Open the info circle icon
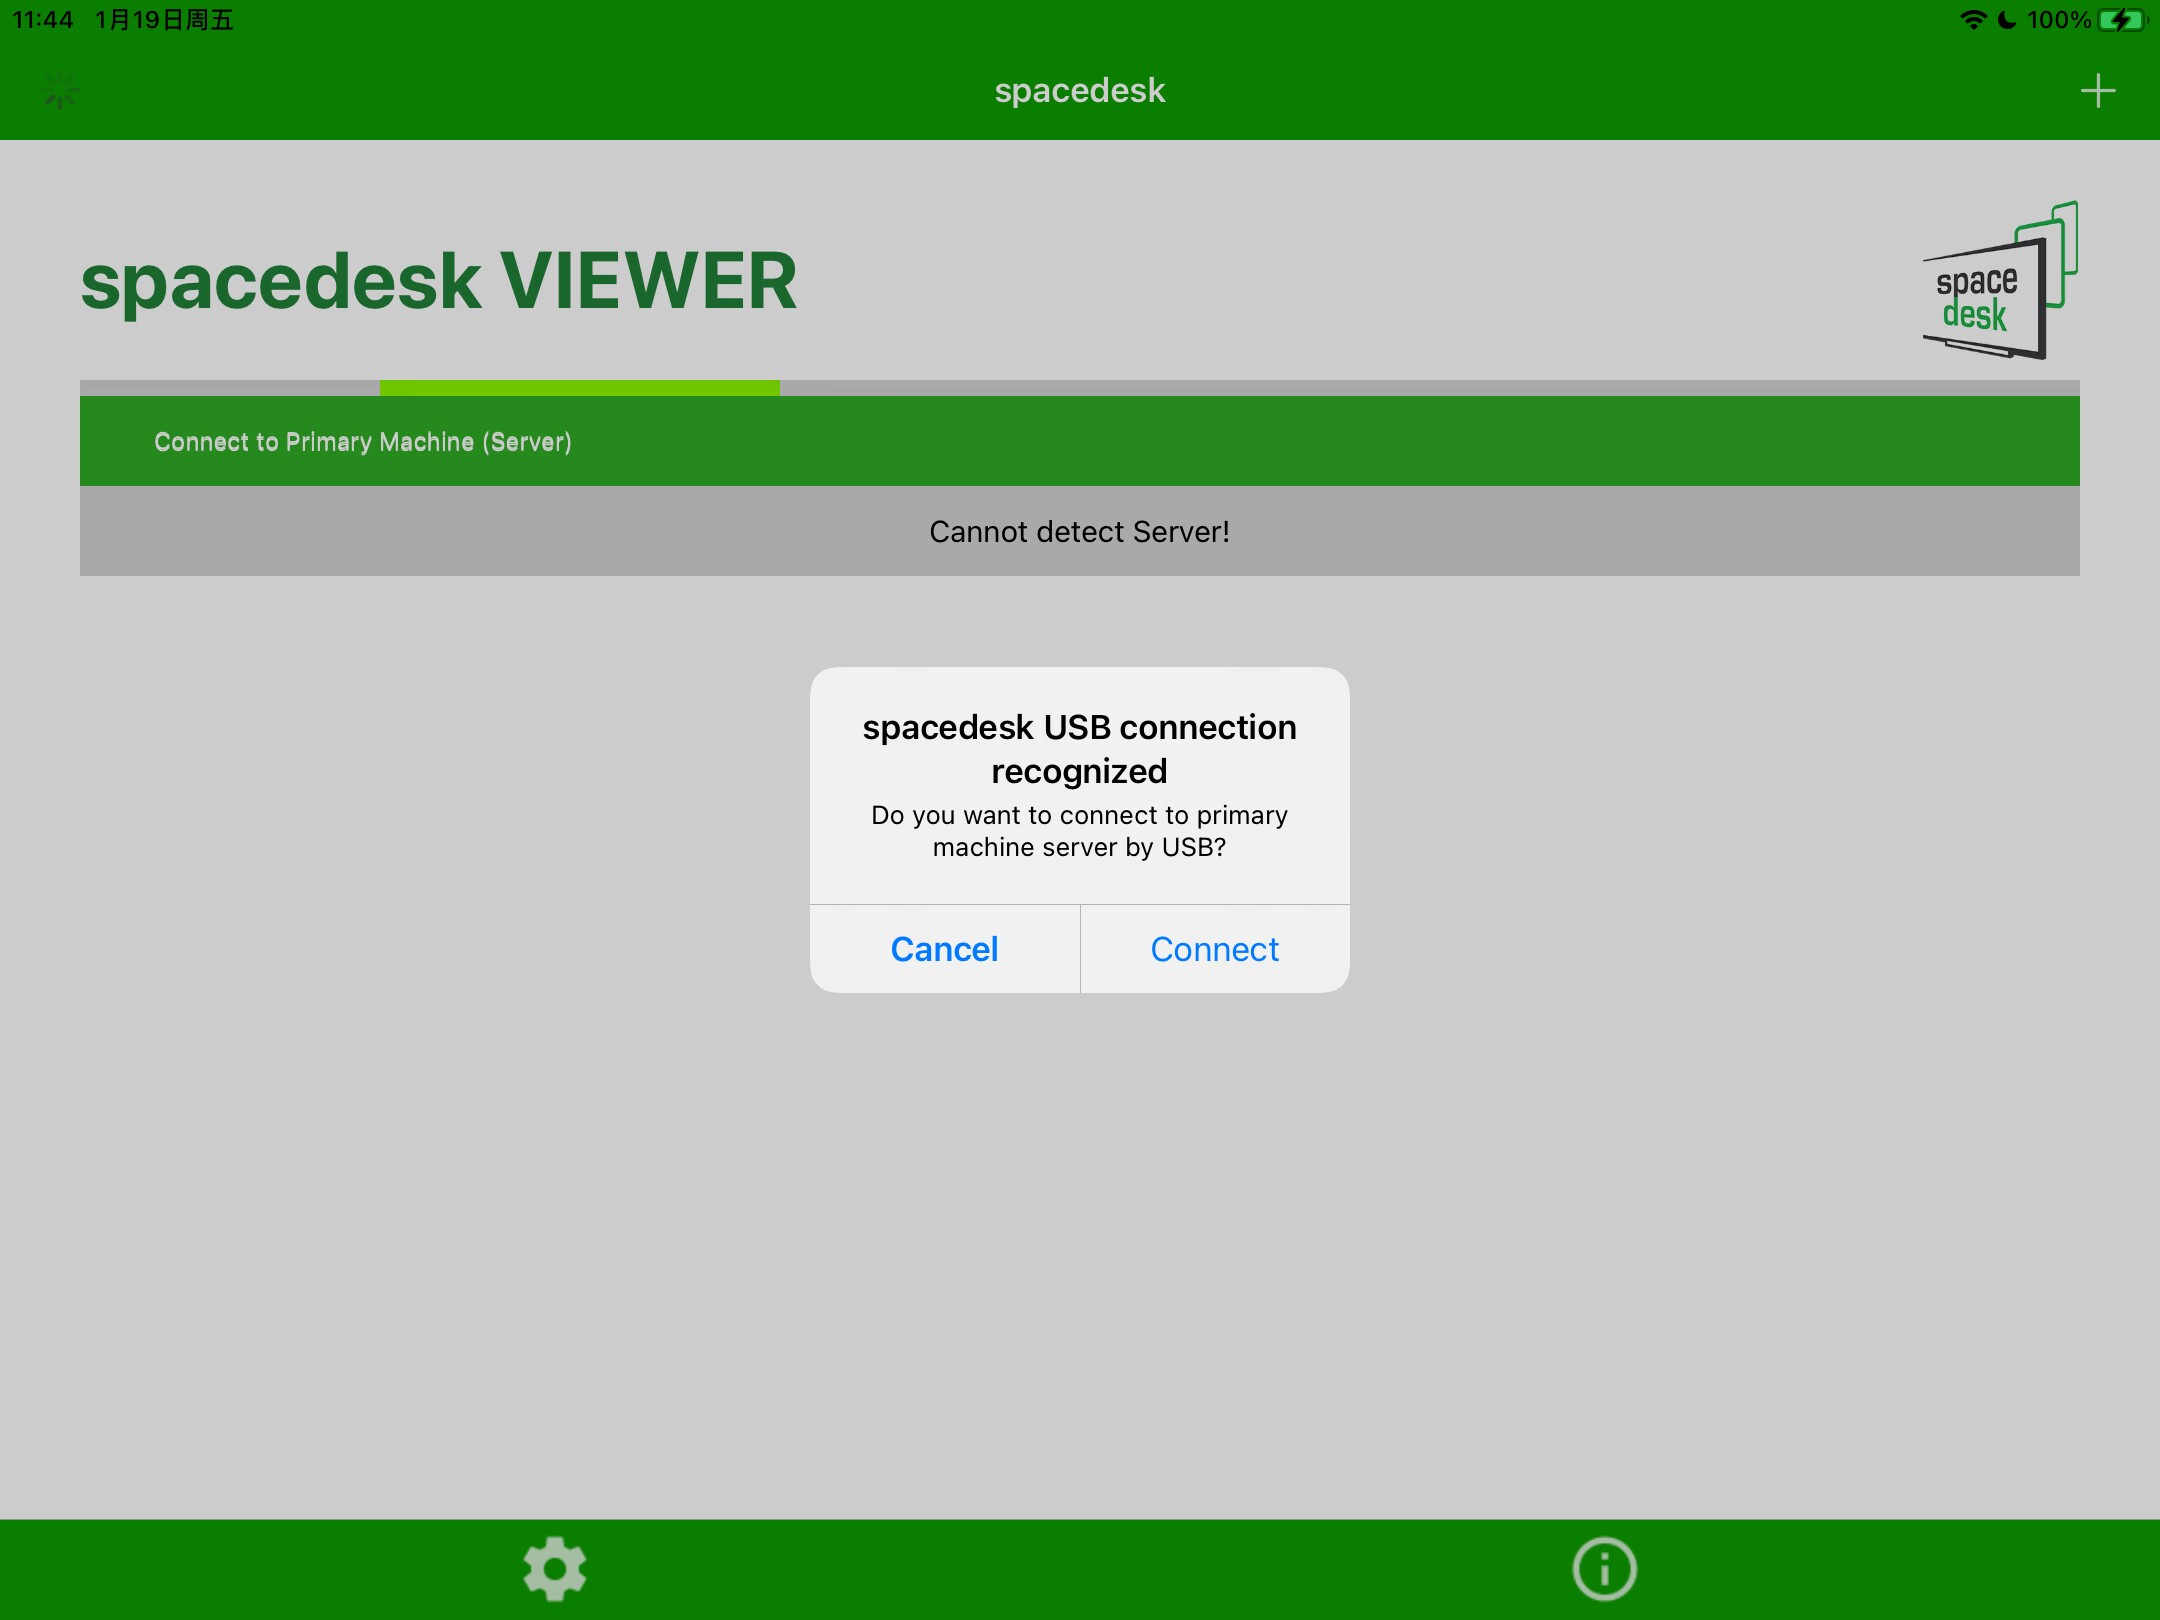This screenshot has width=2160, height=1620. pos(1604,1568)
